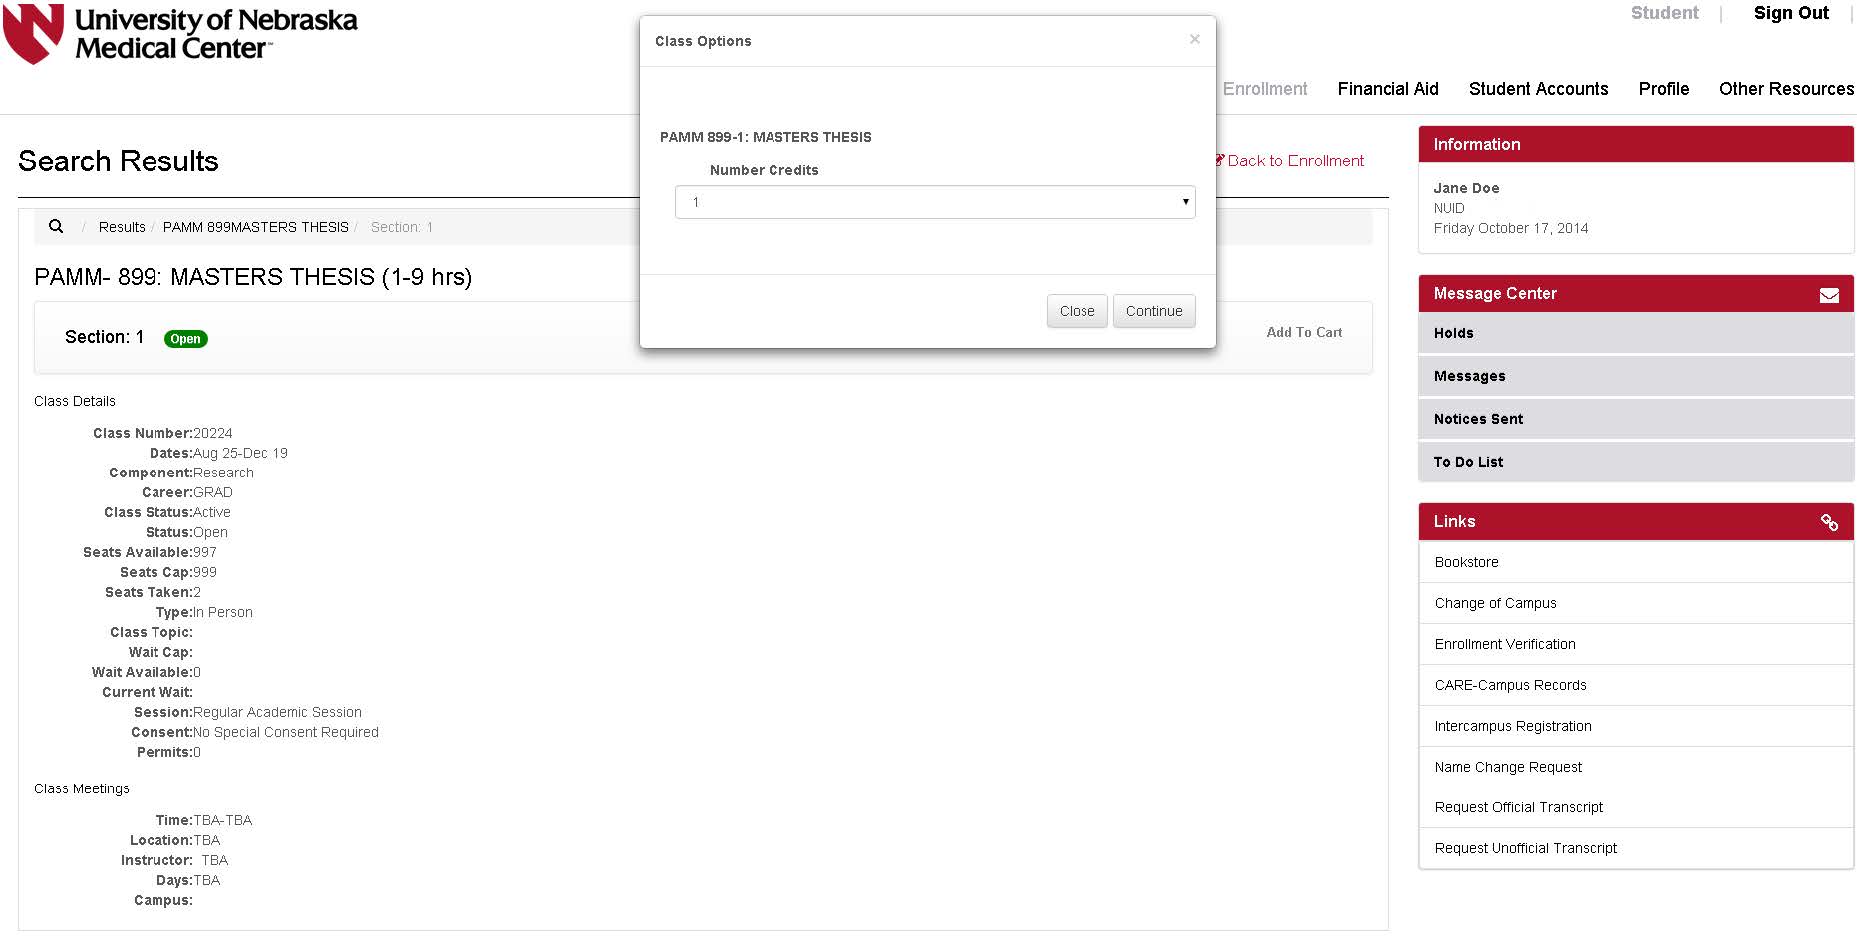The image size is (1857, 940).
Task: Click Add To Cart for Section 1
Action: pyautogui.click(x=1303, y=332)
